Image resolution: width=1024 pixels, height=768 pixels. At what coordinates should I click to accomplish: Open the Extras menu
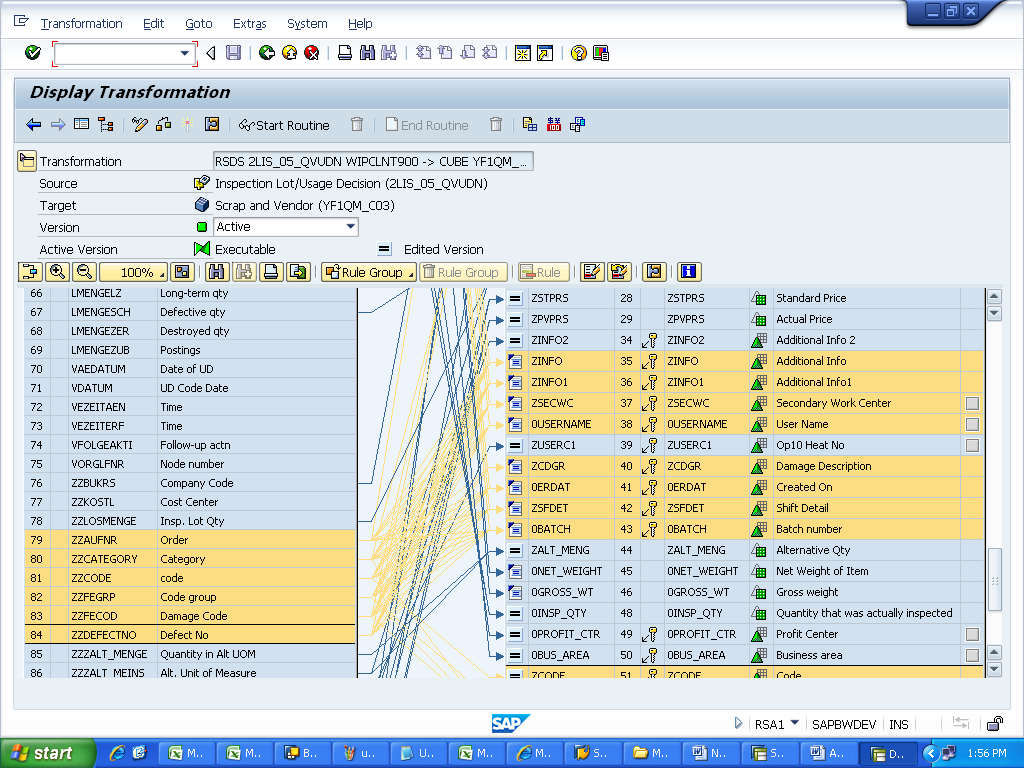(249, 24)
